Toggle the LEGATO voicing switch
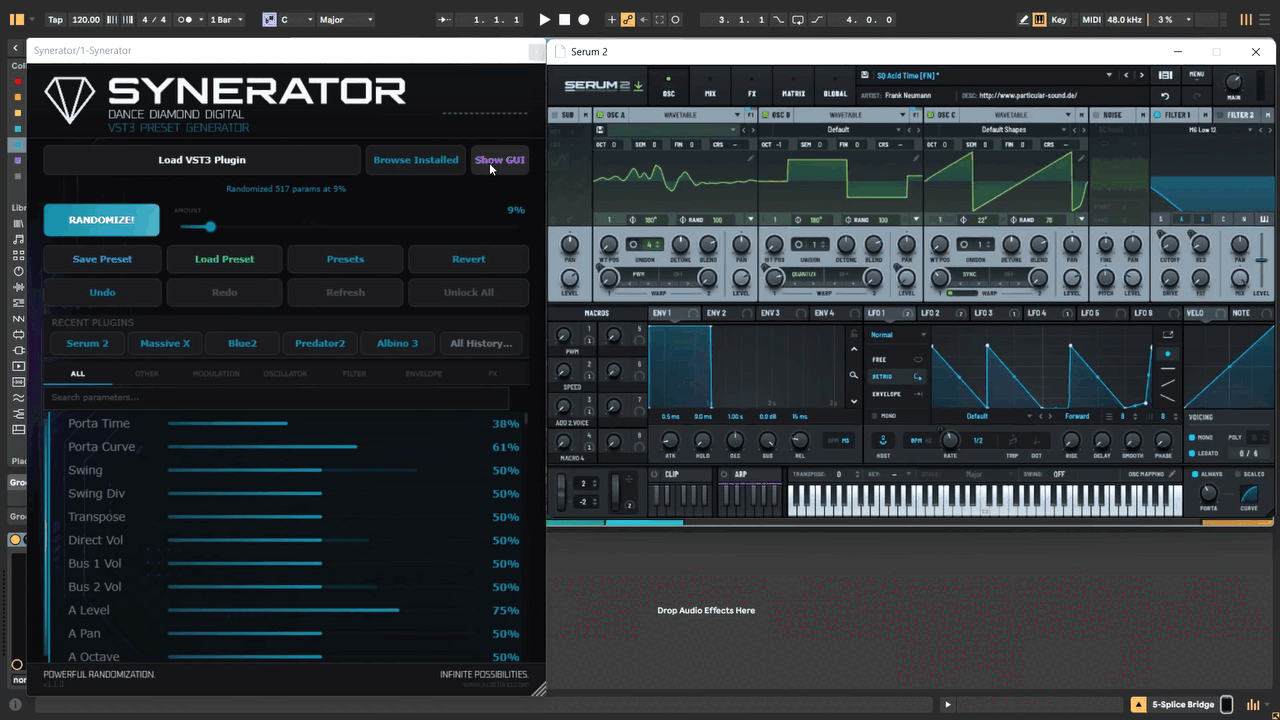Screen dimensions: 1280x720 click(x=1193, y=453)
